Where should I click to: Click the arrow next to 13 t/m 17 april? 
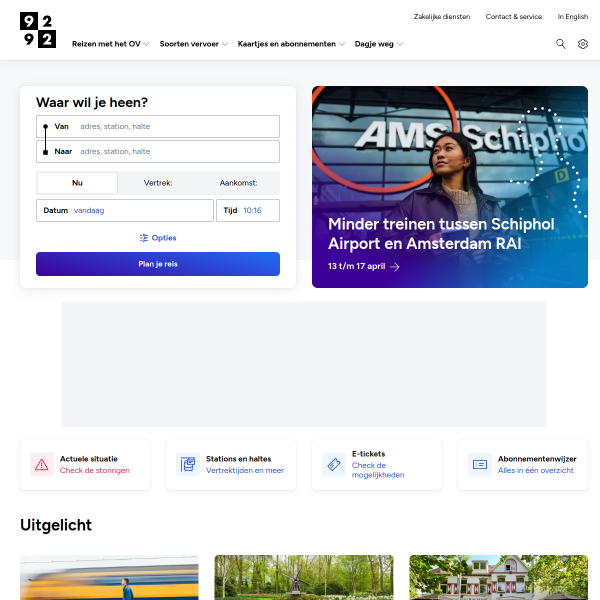(x=395, y=266)
